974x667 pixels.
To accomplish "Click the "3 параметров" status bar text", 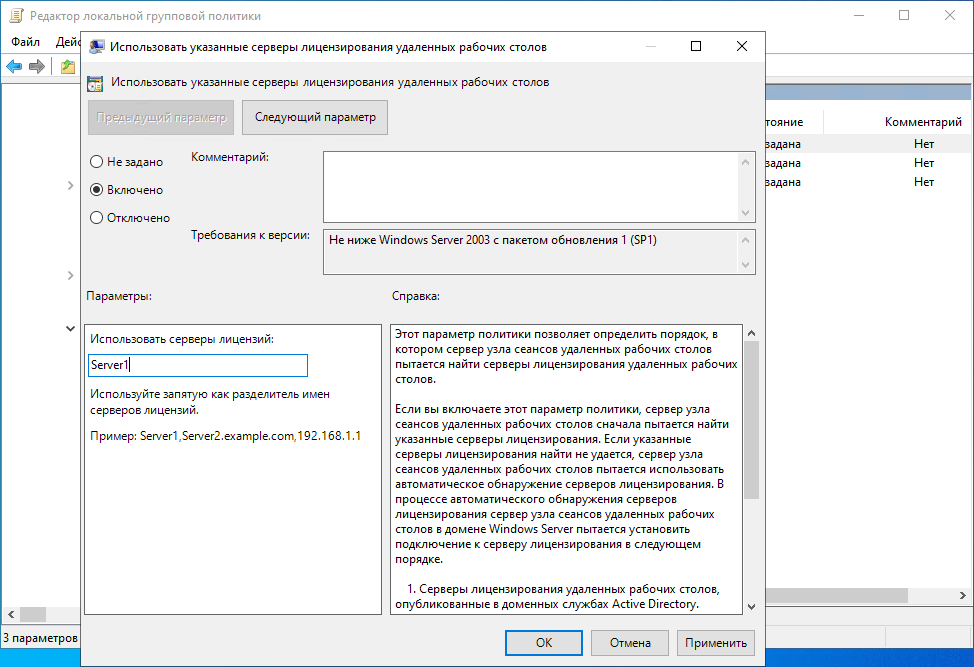I will tap(40, 638).
